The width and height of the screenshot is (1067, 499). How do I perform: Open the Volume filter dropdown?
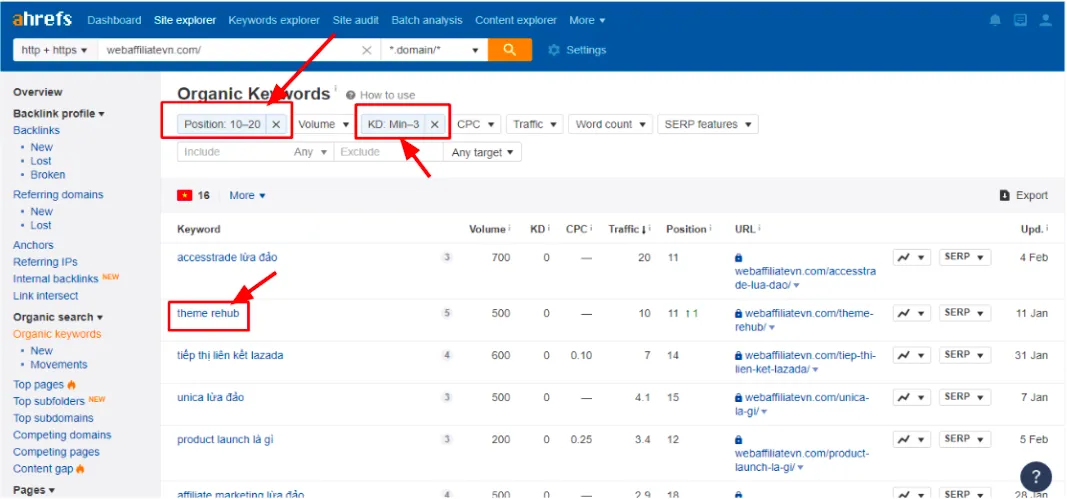click(323, 124)
